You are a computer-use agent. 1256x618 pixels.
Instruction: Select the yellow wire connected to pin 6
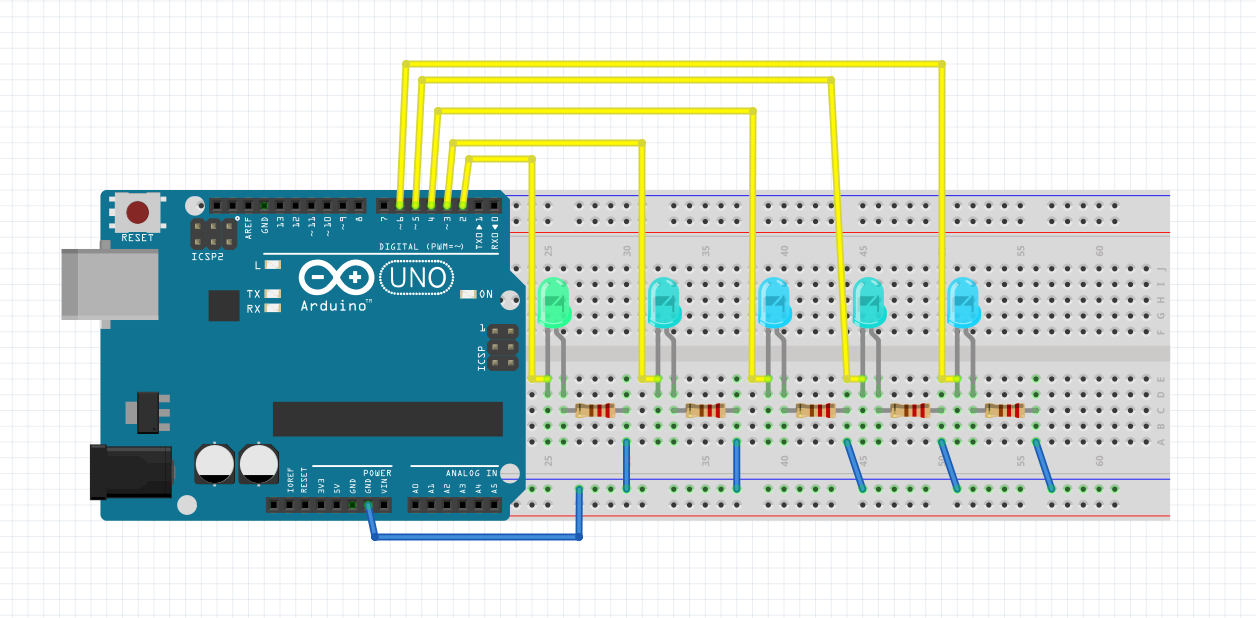pyautogui.click(x=405, y=130)
